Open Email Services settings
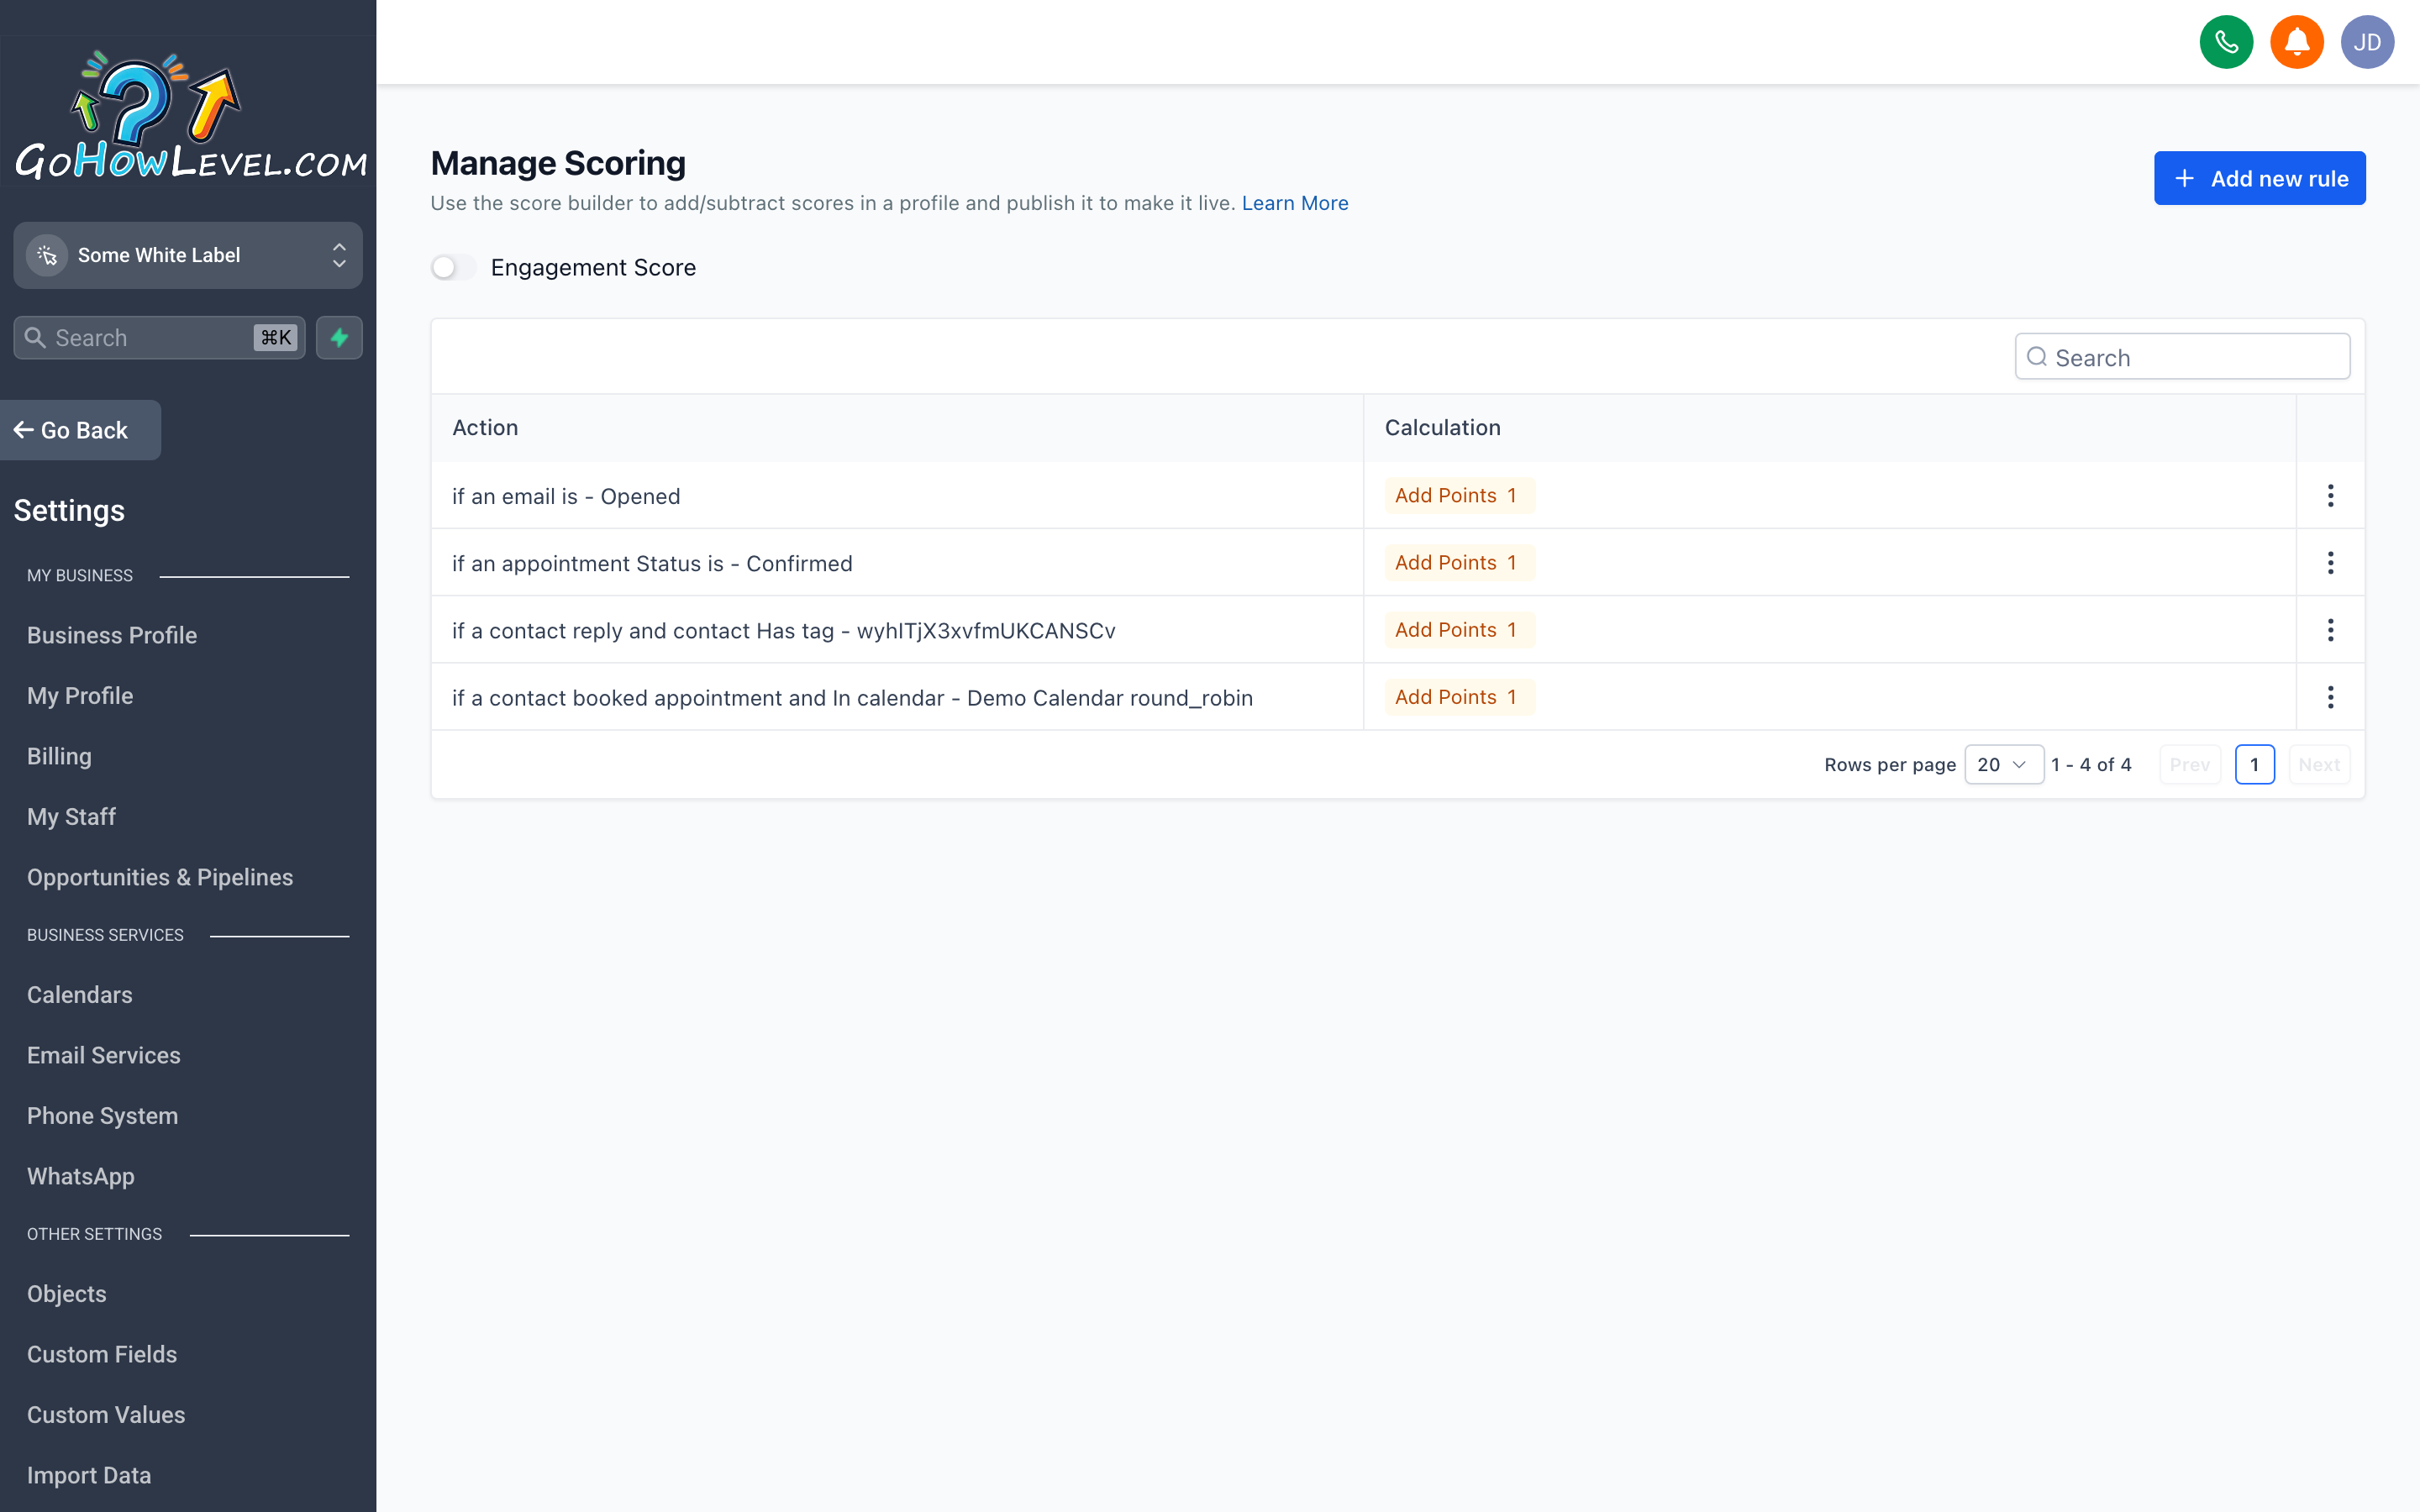 [x=104, y=1055]
